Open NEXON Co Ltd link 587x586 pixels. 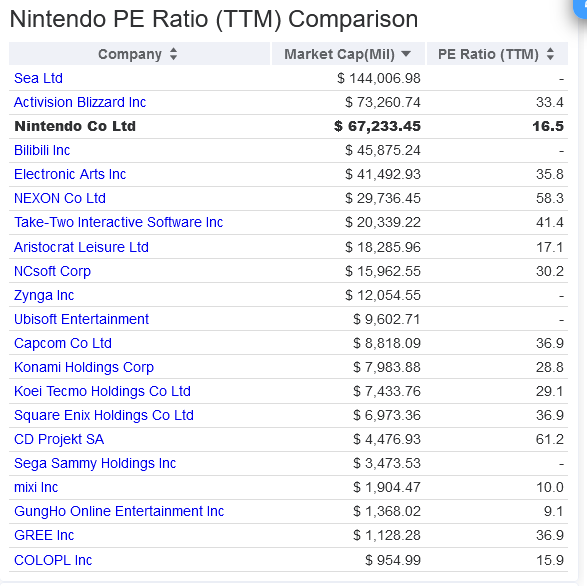tap(60, 198)
